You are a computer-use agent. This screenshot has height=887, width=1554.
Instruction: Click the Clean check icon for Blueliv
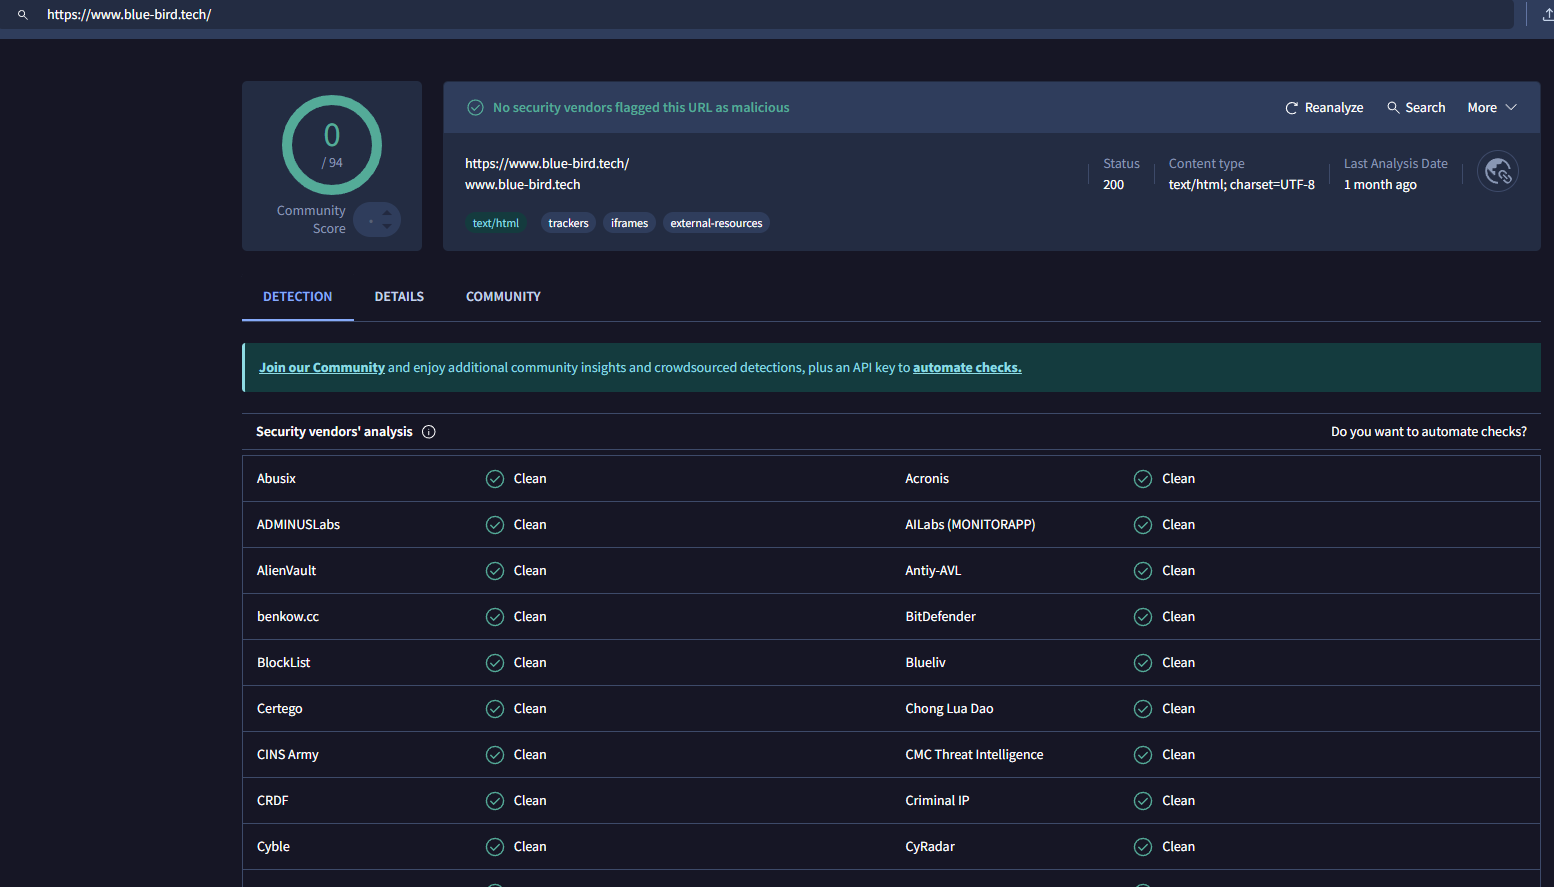pyautogui.click(x=1143, y=663)
